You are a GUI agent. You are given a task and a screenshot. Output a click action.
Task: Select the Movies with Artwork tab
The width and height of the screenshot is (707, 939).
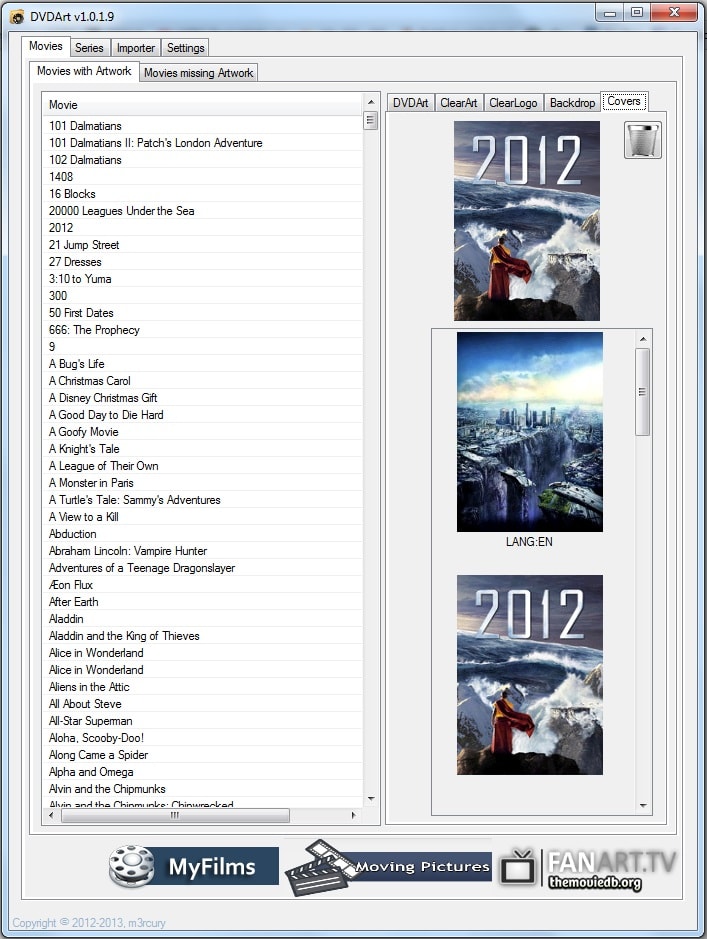(x=84, y=71)
